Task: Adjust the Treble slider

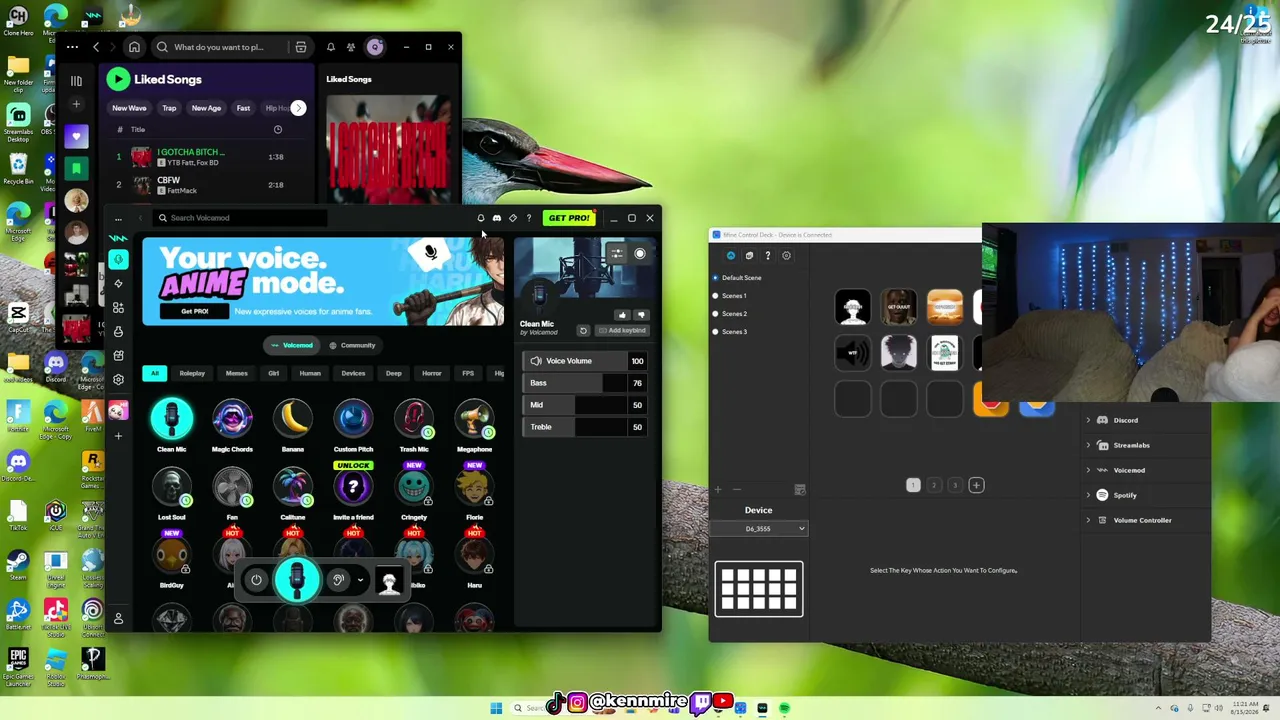Action: [586, 427]
